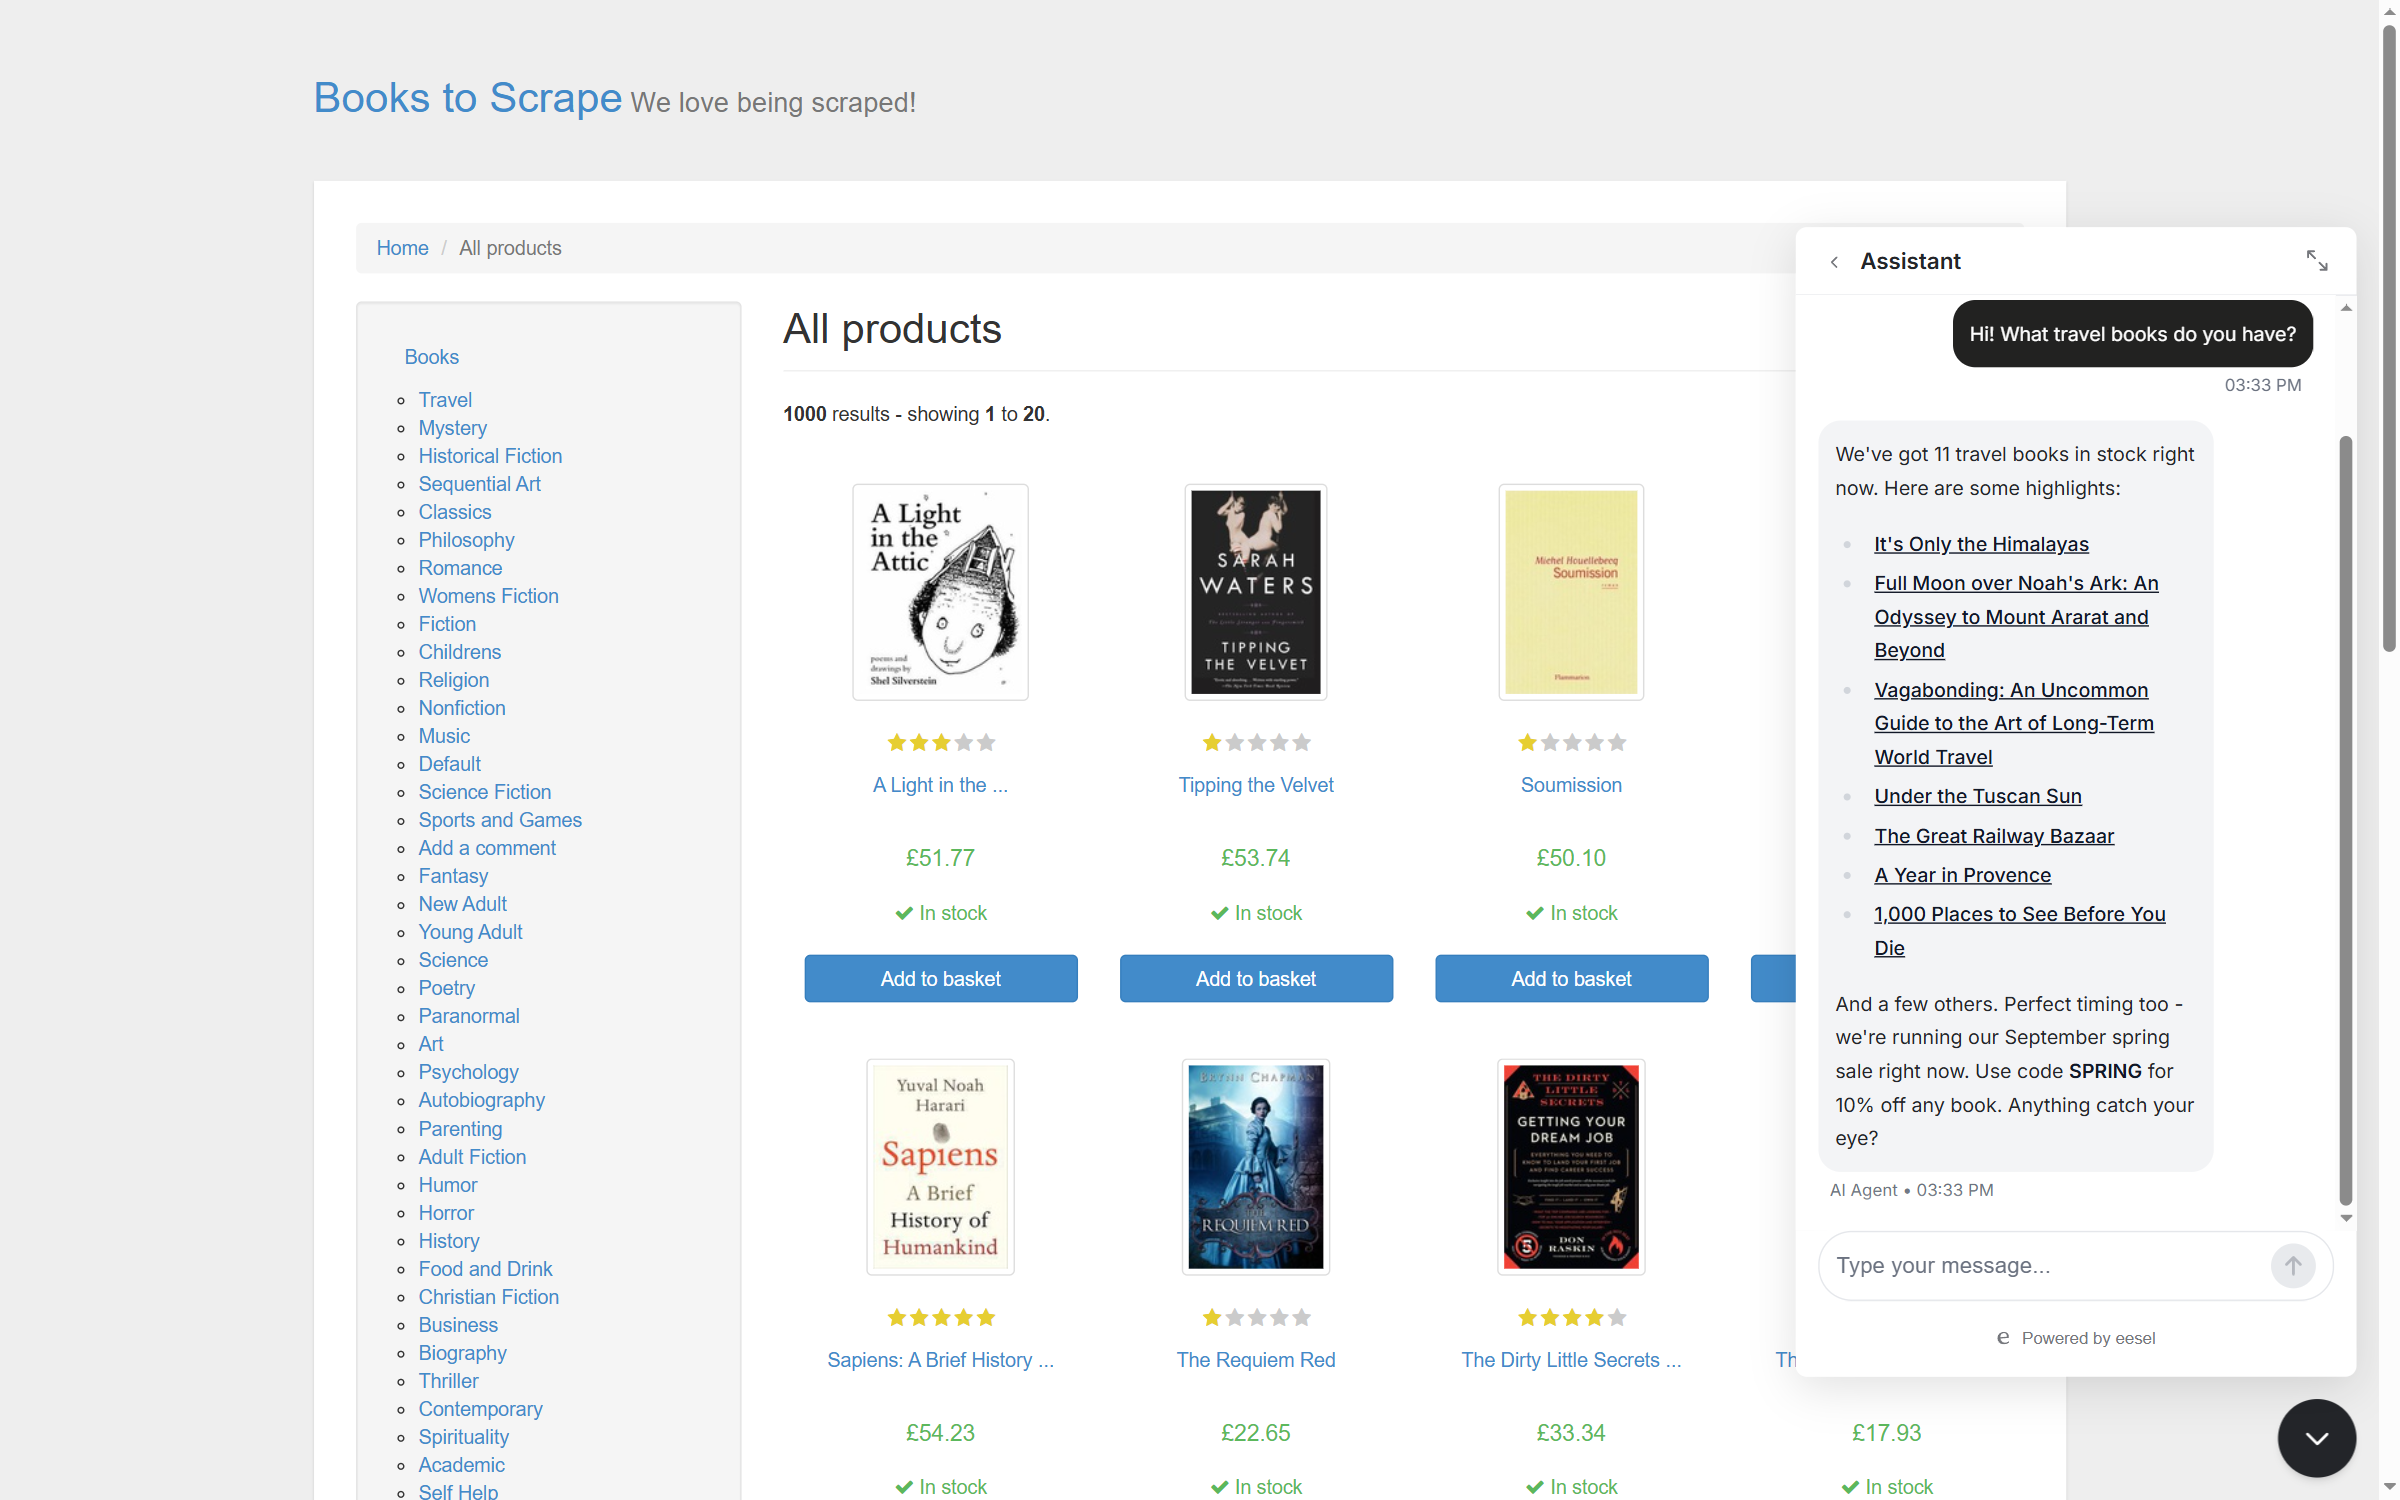The image size is (2400, 1500).
Task: Open Dirty Little Secrets cover thumbnail
Action: [x=1571, y=1167]
